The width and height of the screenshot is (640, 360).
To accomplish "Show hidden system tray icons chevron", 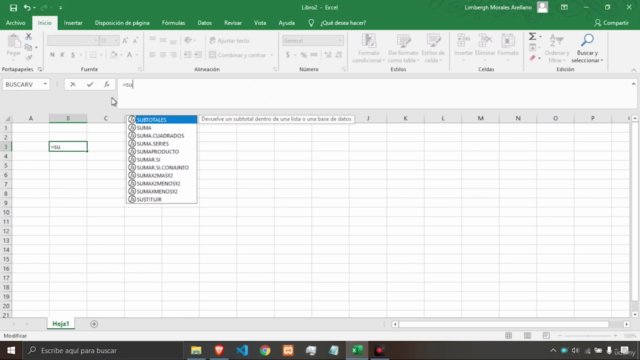I will click(553, 351).
